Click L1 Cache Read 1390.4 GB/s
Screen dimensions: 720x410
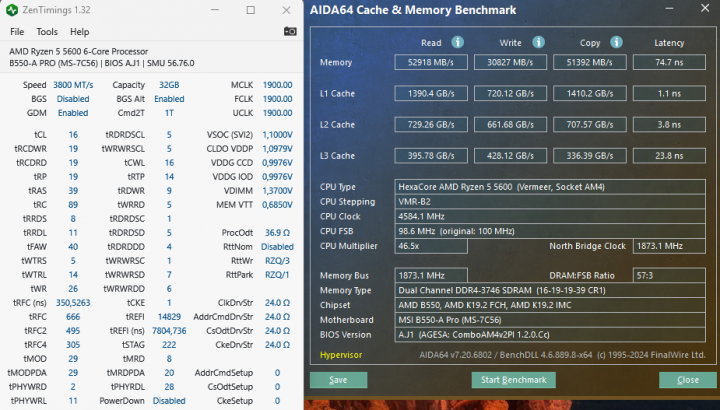coord(431,93)
